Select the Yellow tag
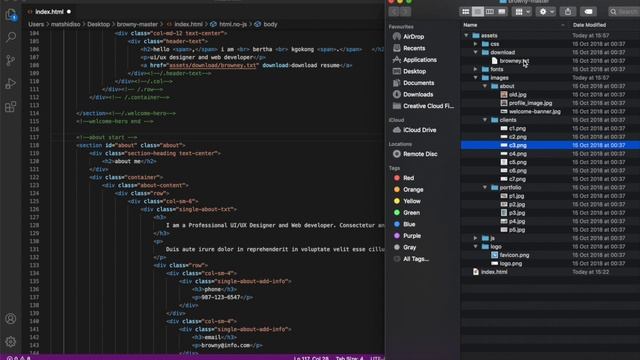Image resolution: width=640 pixels, height=360 pixels. 411,201
